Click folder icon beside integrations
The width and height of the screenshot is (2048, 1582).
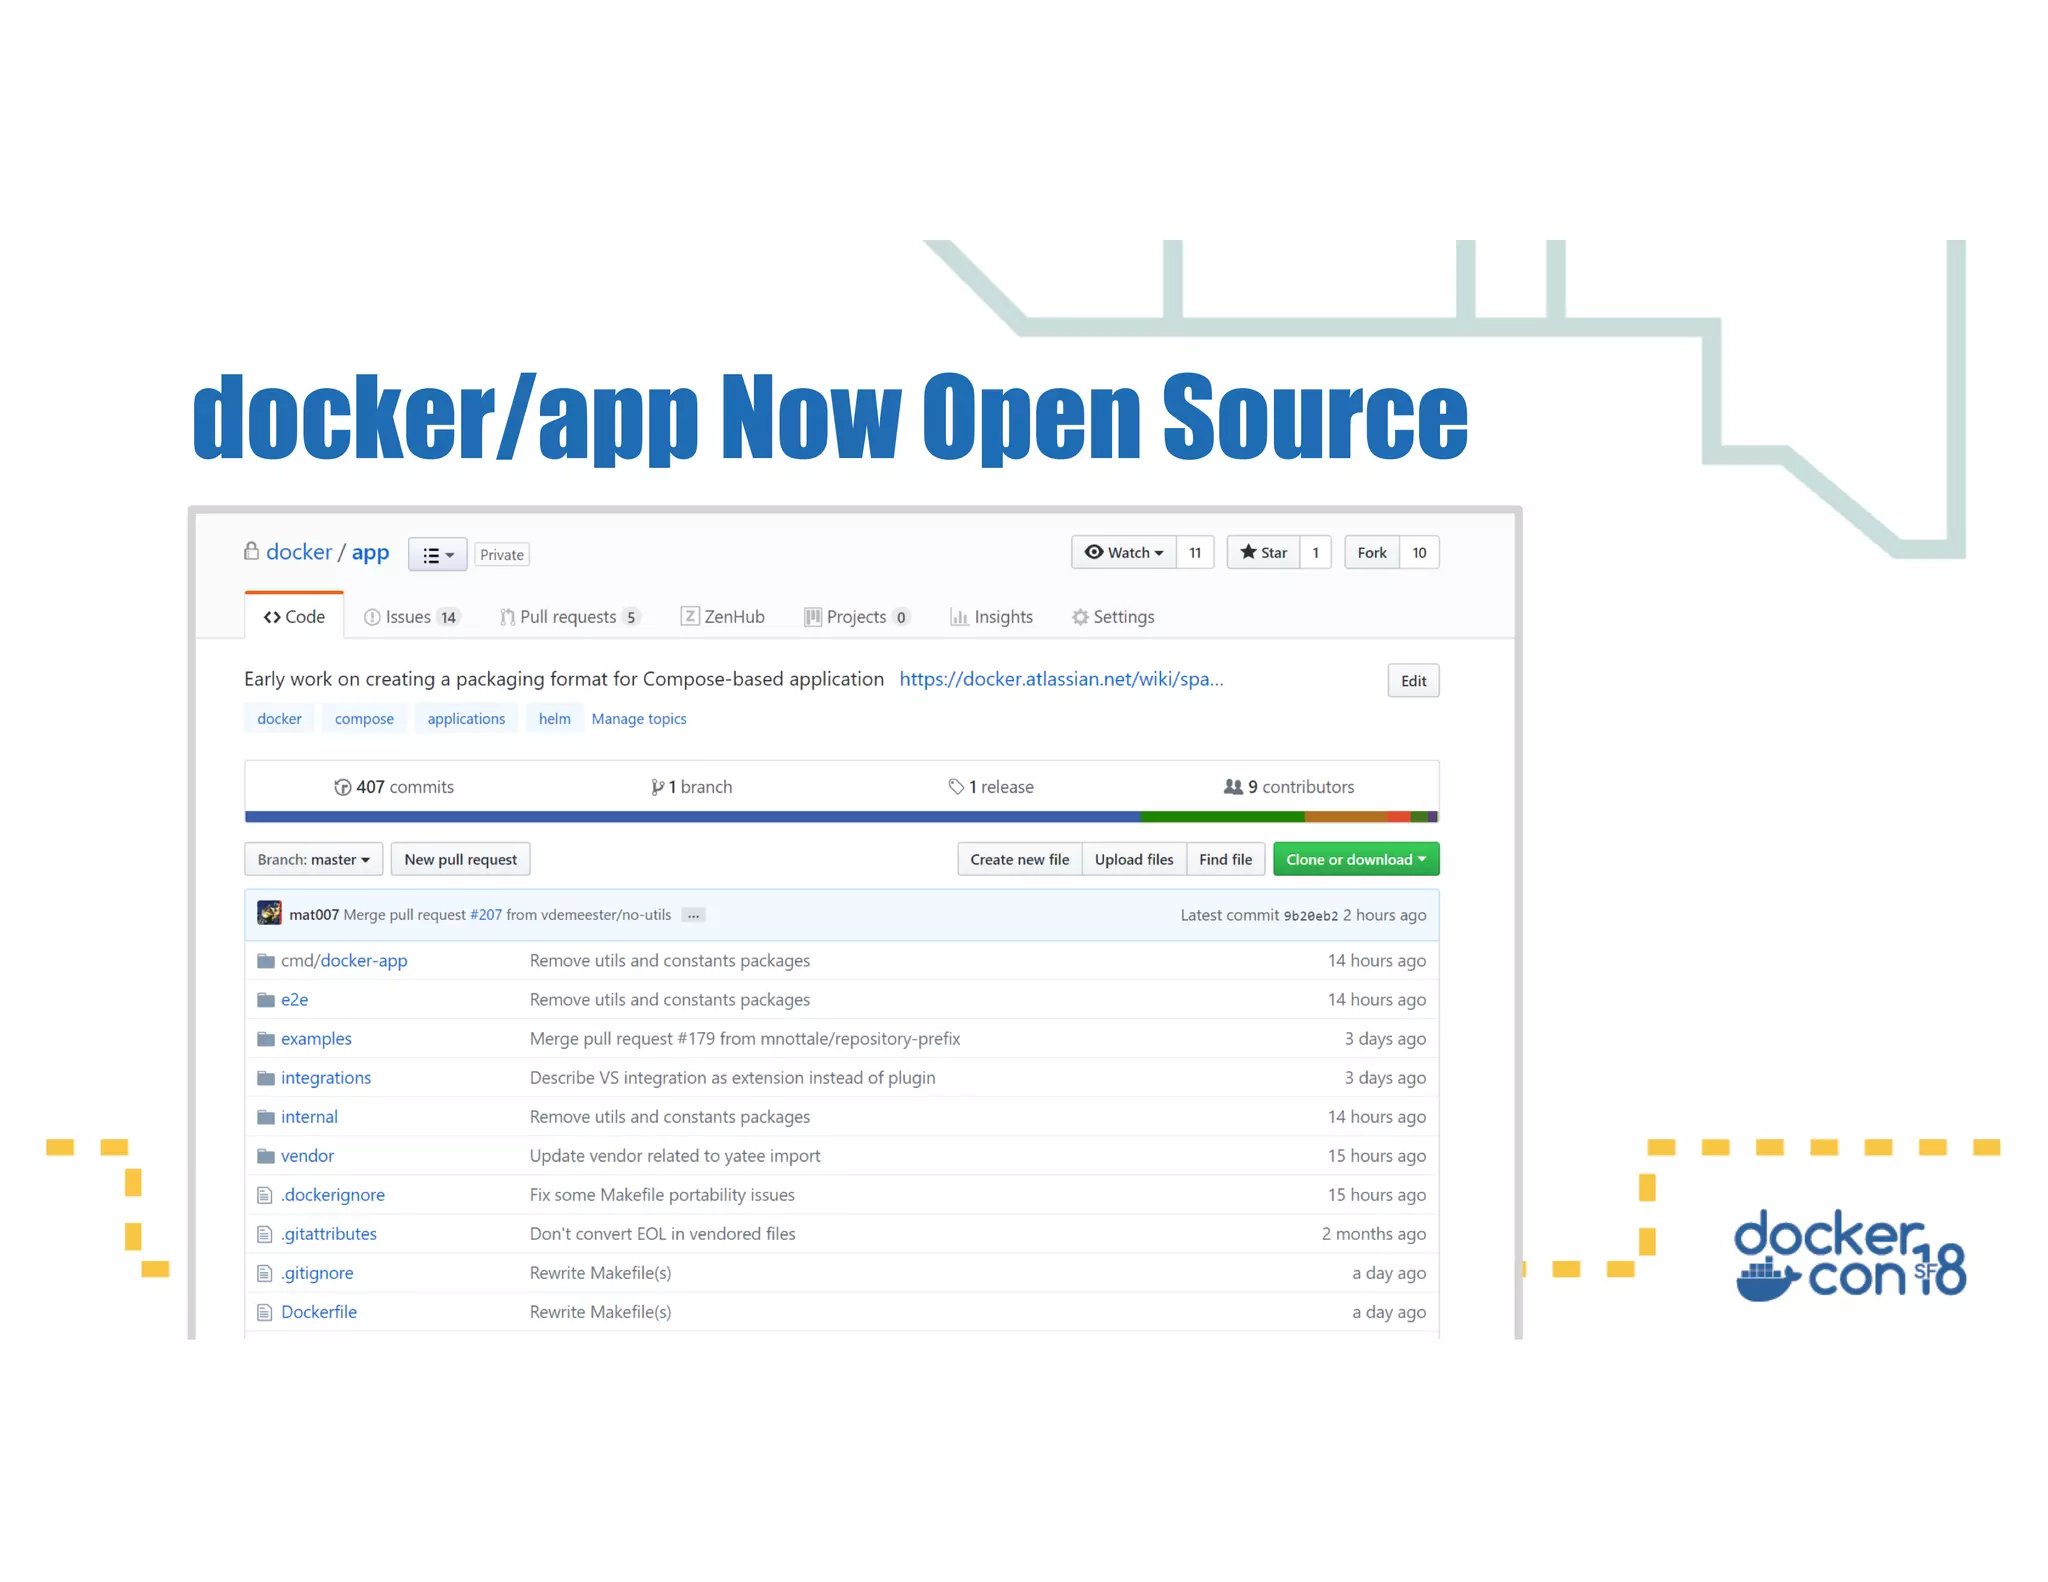point(266,1078)
